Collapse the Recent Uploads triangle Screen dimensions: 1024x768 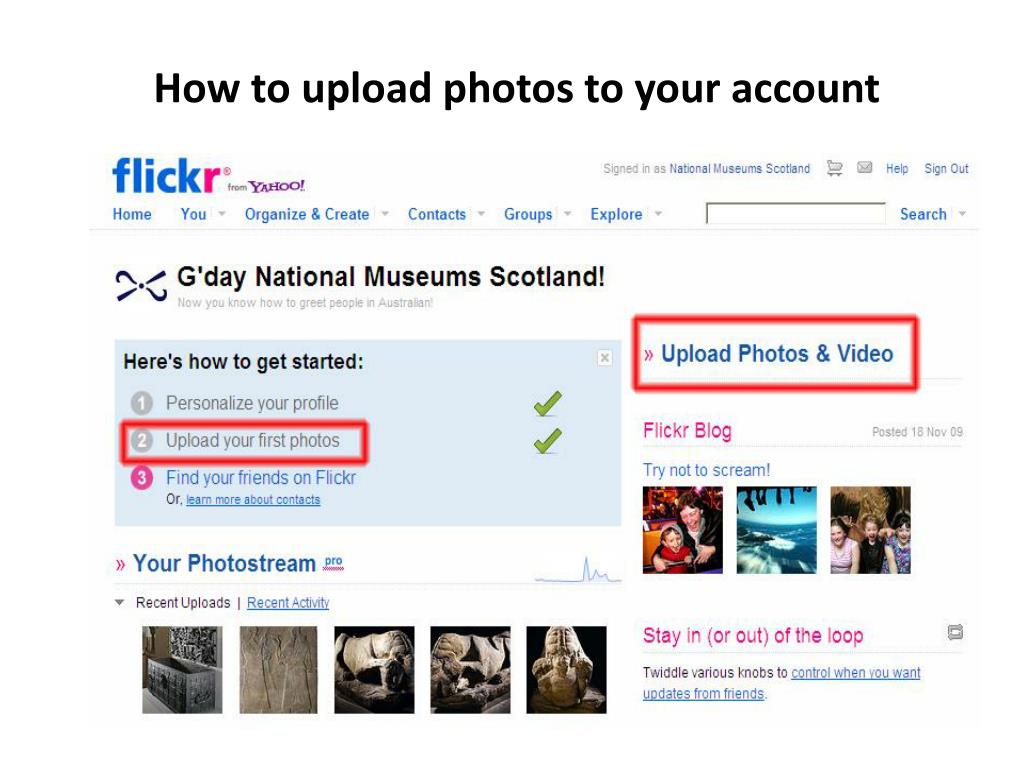[x=120, y=603]
